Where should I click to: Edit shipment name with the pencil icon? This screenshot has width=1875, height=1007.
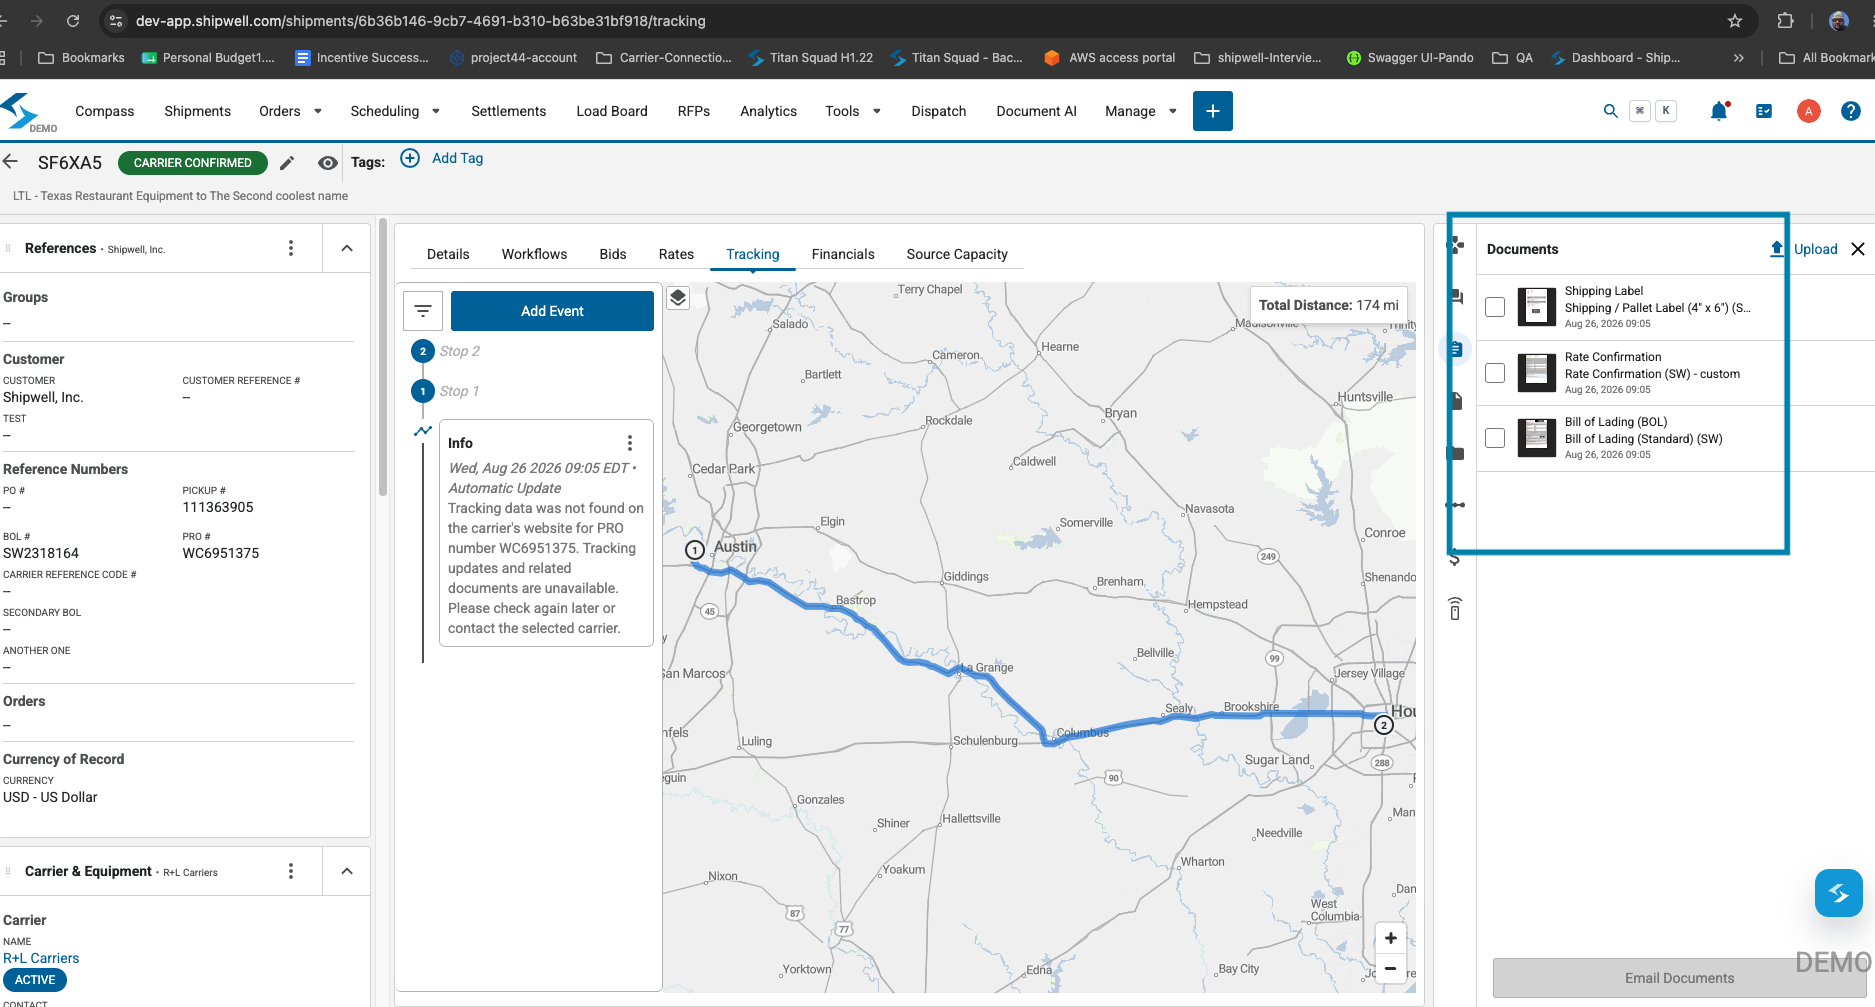(287, 163)
